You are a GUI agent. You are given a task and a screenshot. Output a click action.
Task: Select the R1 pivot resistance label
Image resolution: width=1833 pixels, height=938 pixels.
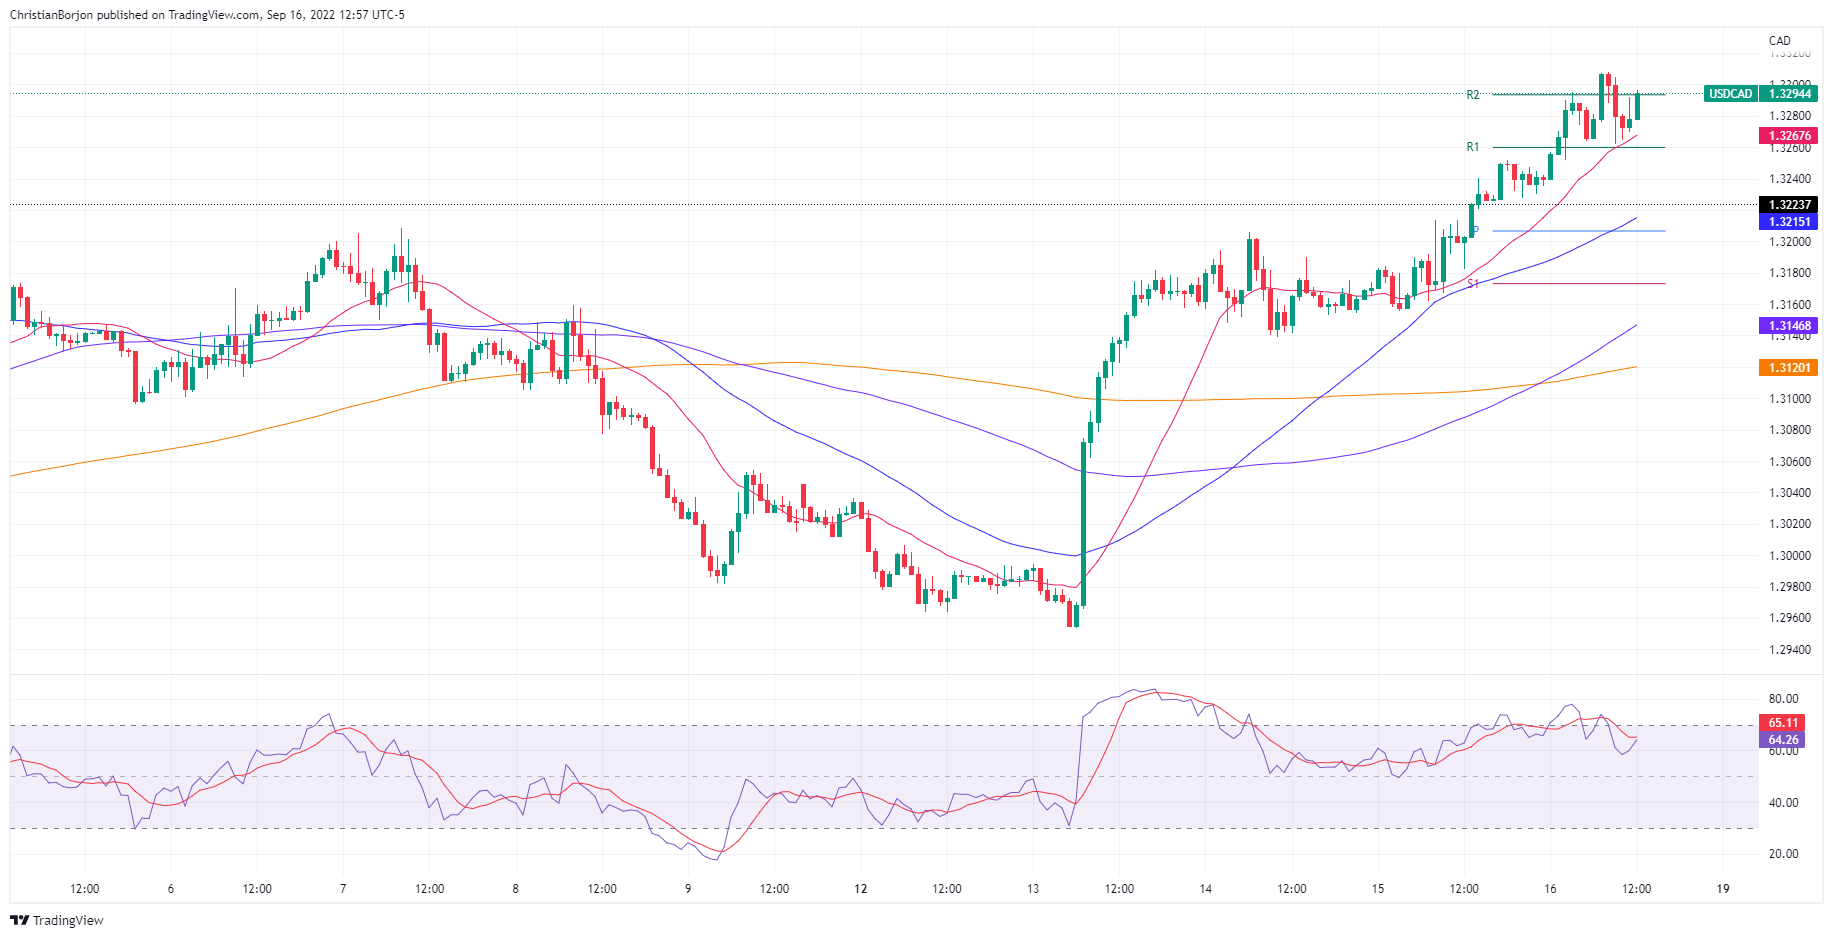[x=1473, y=147]
